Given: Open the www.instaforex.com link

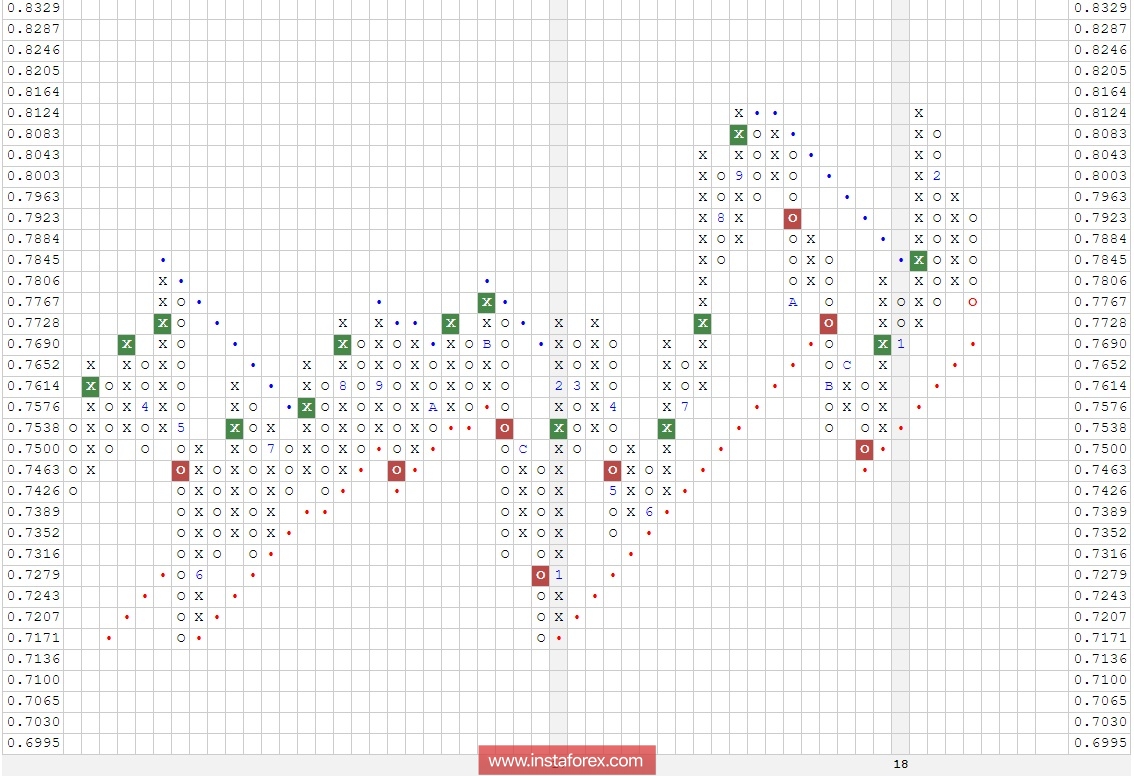Looking at the screenshot, I should pyautogui.click(x=566, y=760).
